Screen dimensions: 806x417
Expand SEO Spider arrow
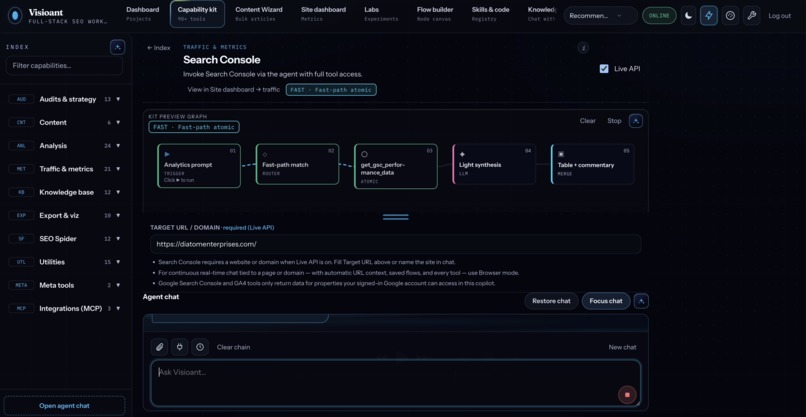tap(118, 239)
